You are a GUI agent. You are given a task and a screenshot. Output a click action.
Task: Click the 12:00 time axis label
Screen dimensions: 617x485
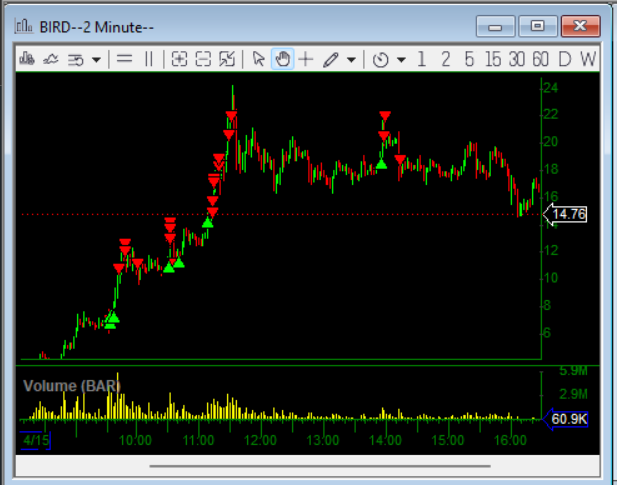point(260,440)
